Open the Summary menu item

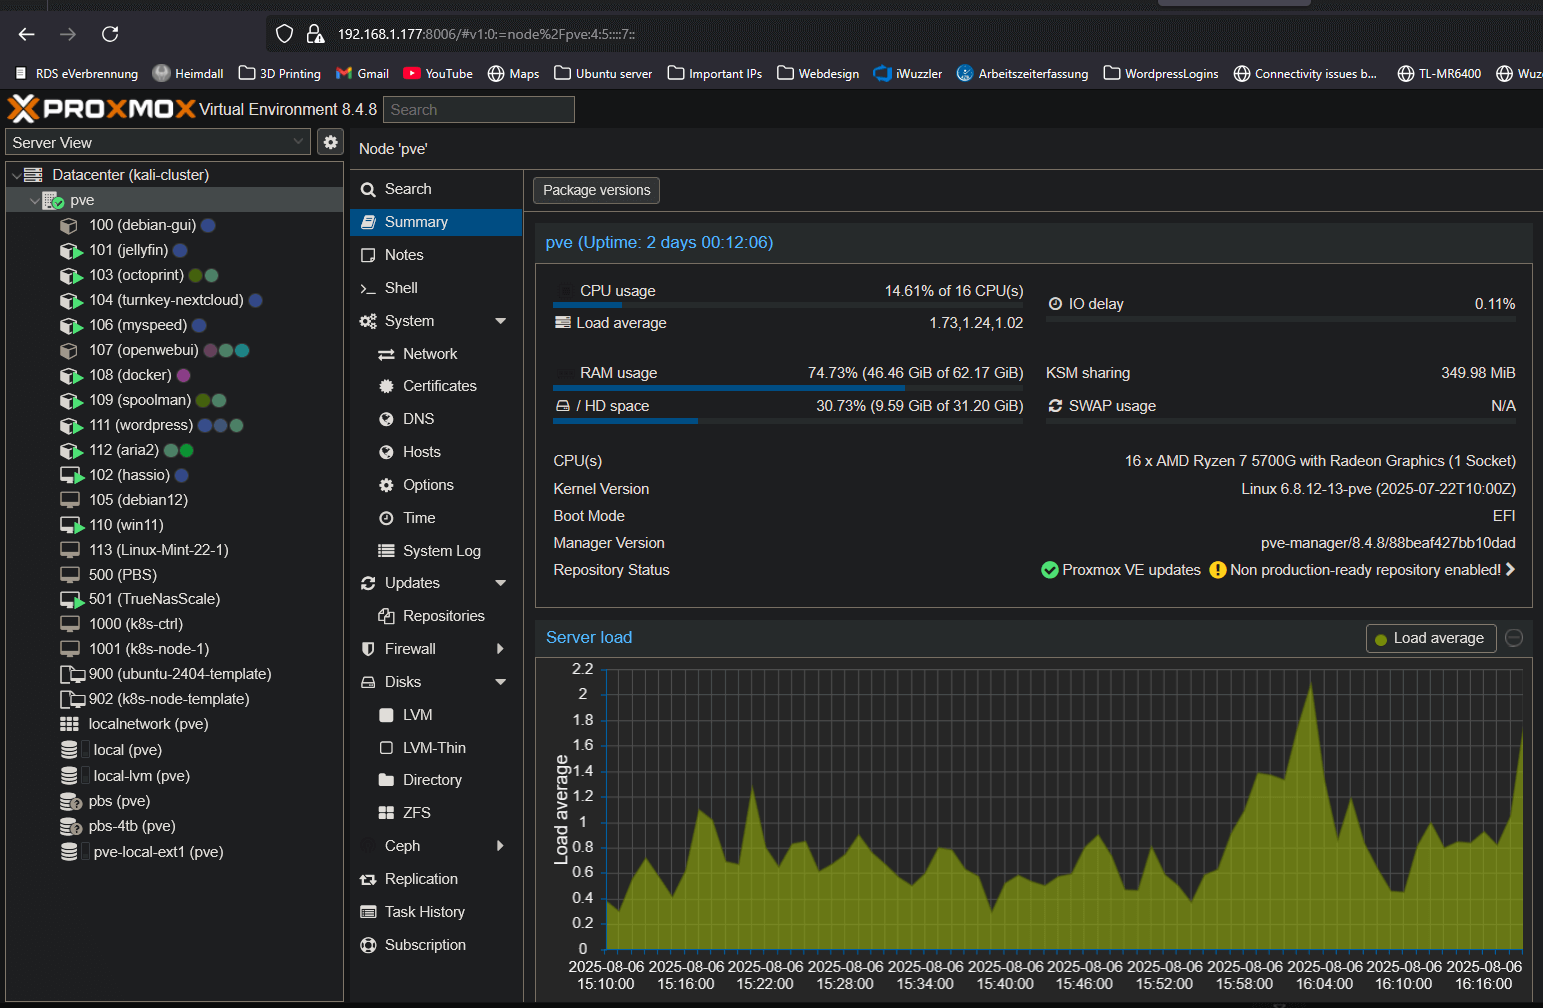point(416,222)
